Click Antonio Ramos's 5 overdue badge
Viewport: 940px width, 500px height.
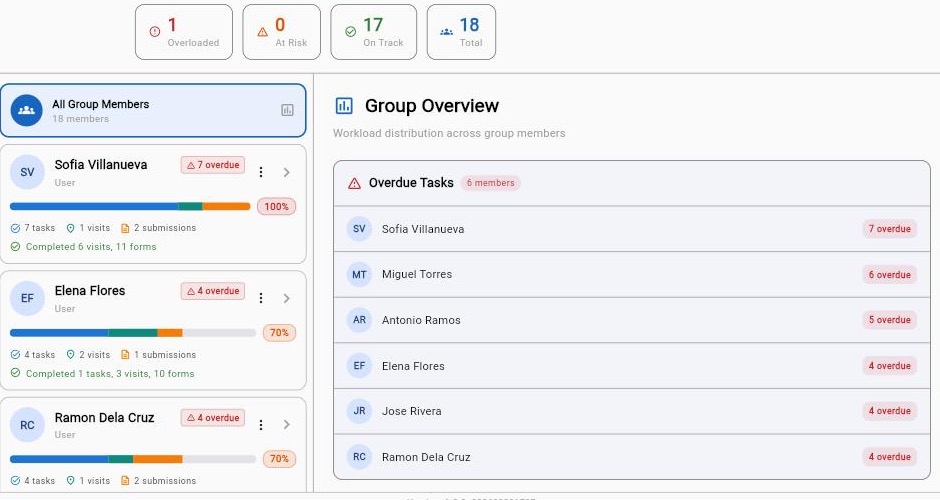[x=890, y=320]
